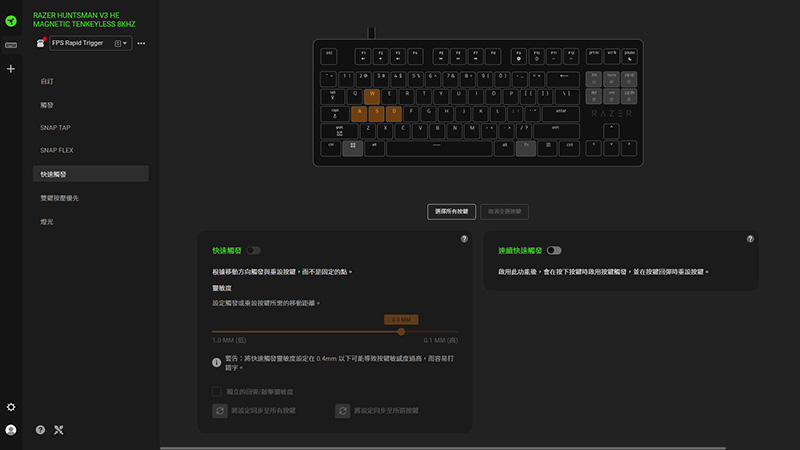Select the left ctrl key

click(331, 148)
